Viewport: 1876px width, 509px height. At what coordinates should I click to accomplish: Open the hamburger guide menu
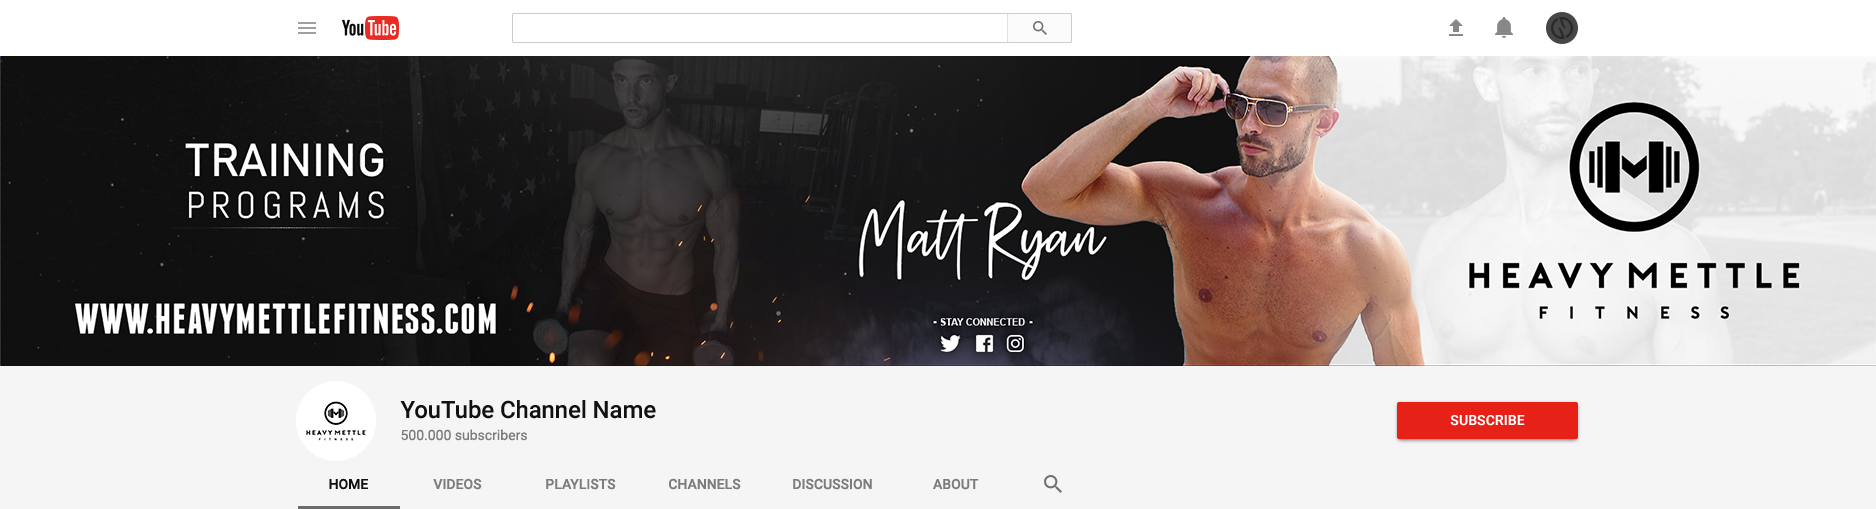click(x=307, y=28)
